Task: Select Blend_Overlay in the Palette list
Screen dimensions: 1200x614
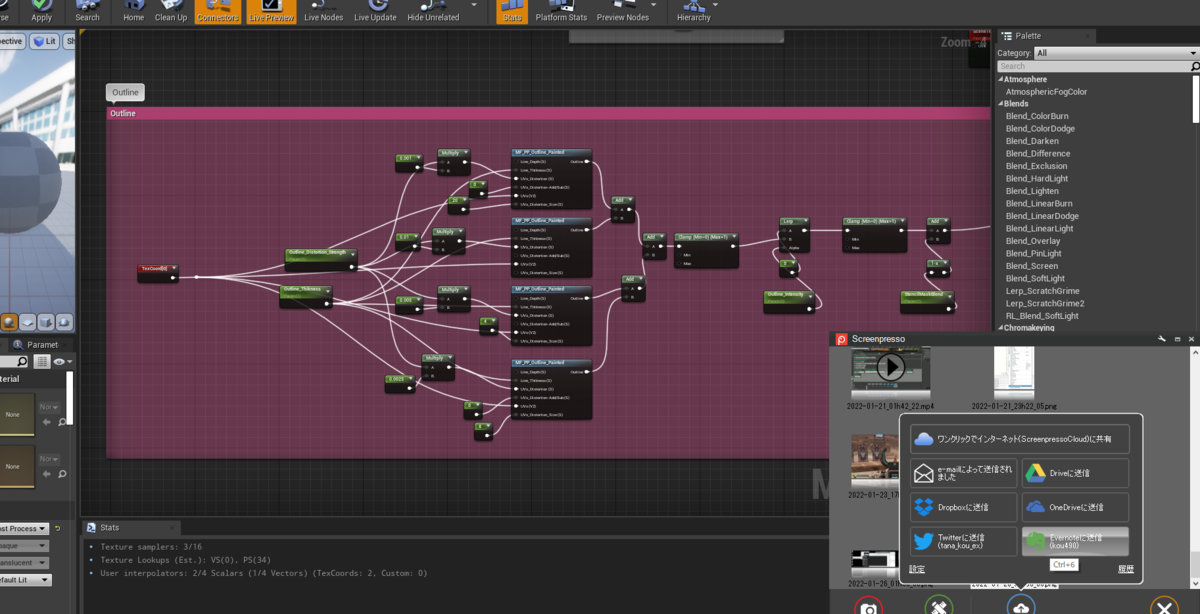Action: (x=1033, y=241)
